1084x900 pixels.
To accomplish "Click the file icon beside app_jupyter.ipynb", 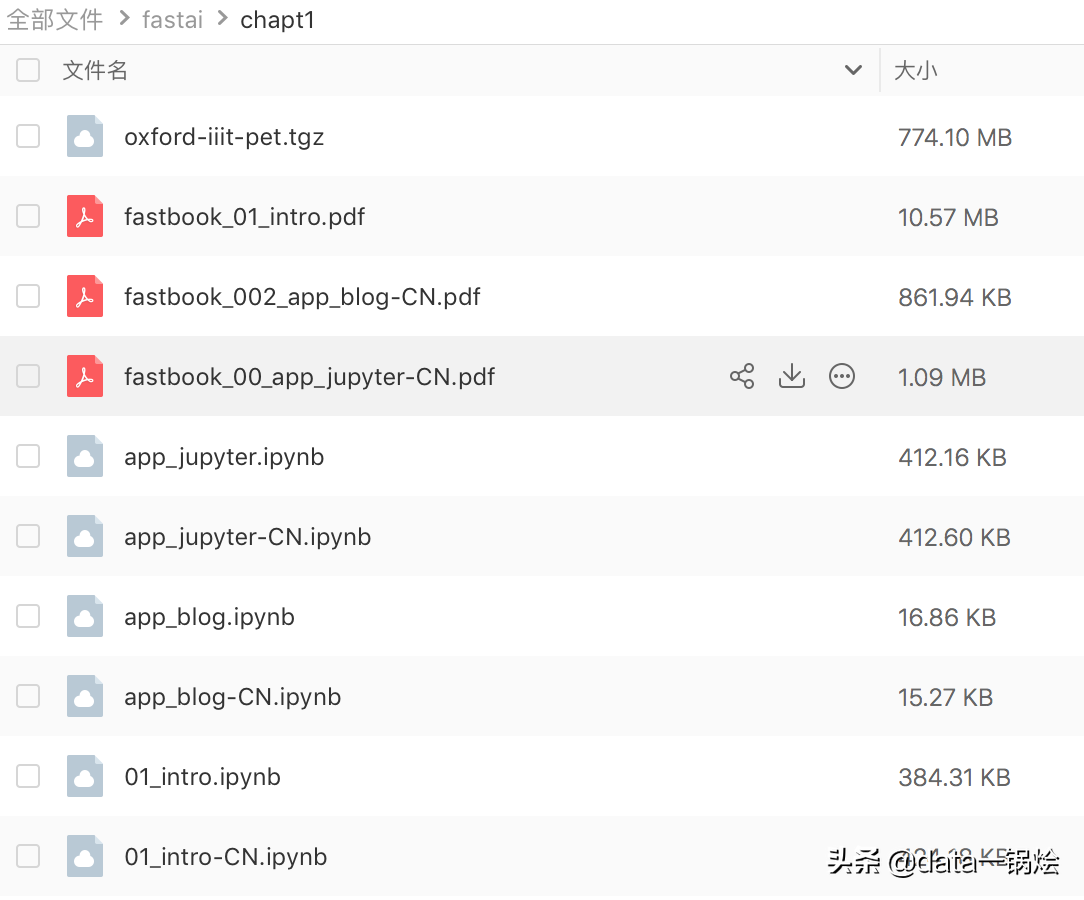I will pyautogui.click(x=85, y=456).
